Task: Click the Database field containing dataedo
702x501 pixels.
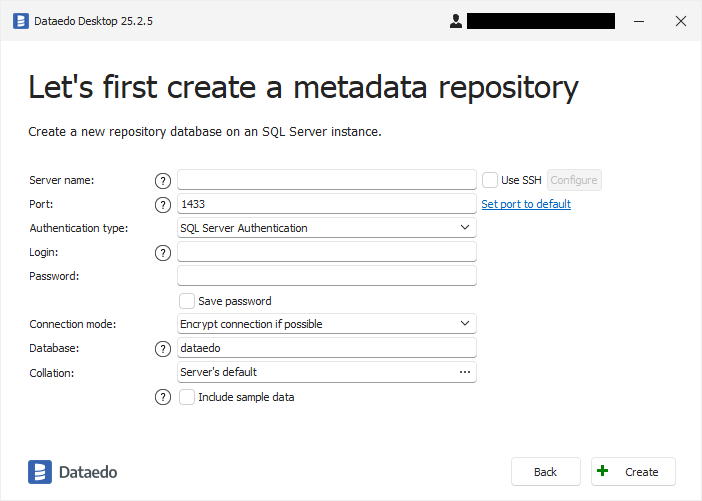Action: (327, 348)
